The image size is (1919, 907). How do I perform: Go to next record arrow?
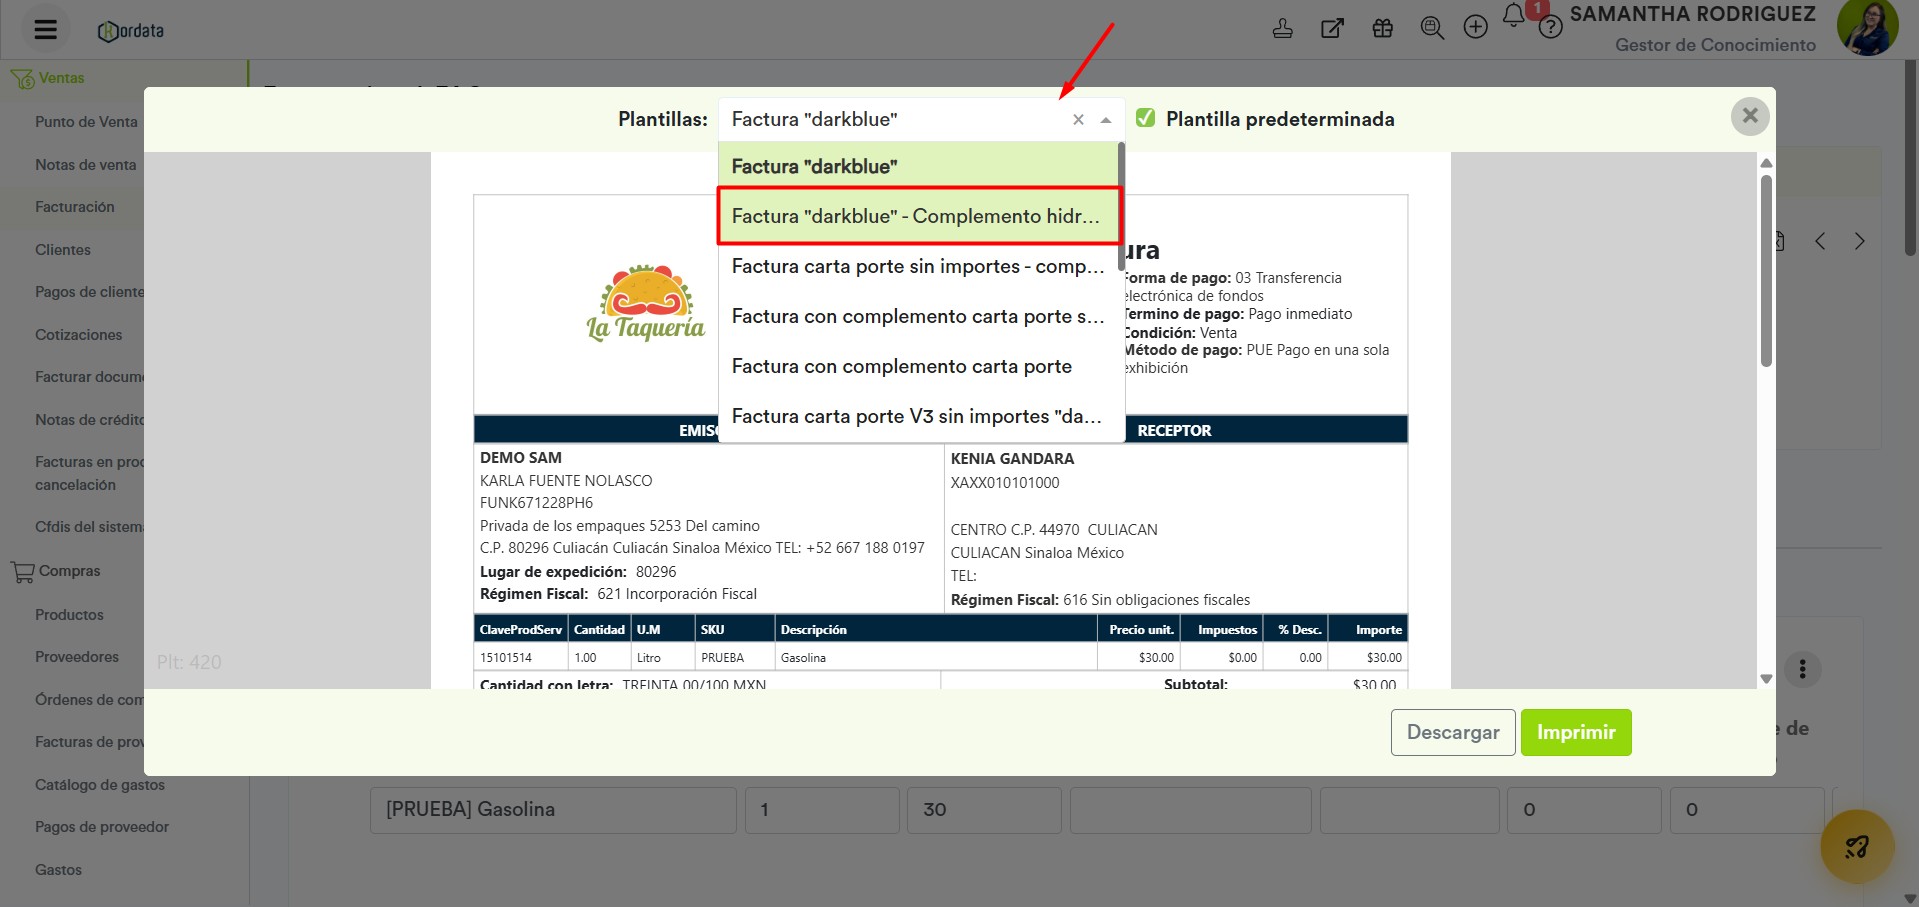click(x=1859, y=241)
